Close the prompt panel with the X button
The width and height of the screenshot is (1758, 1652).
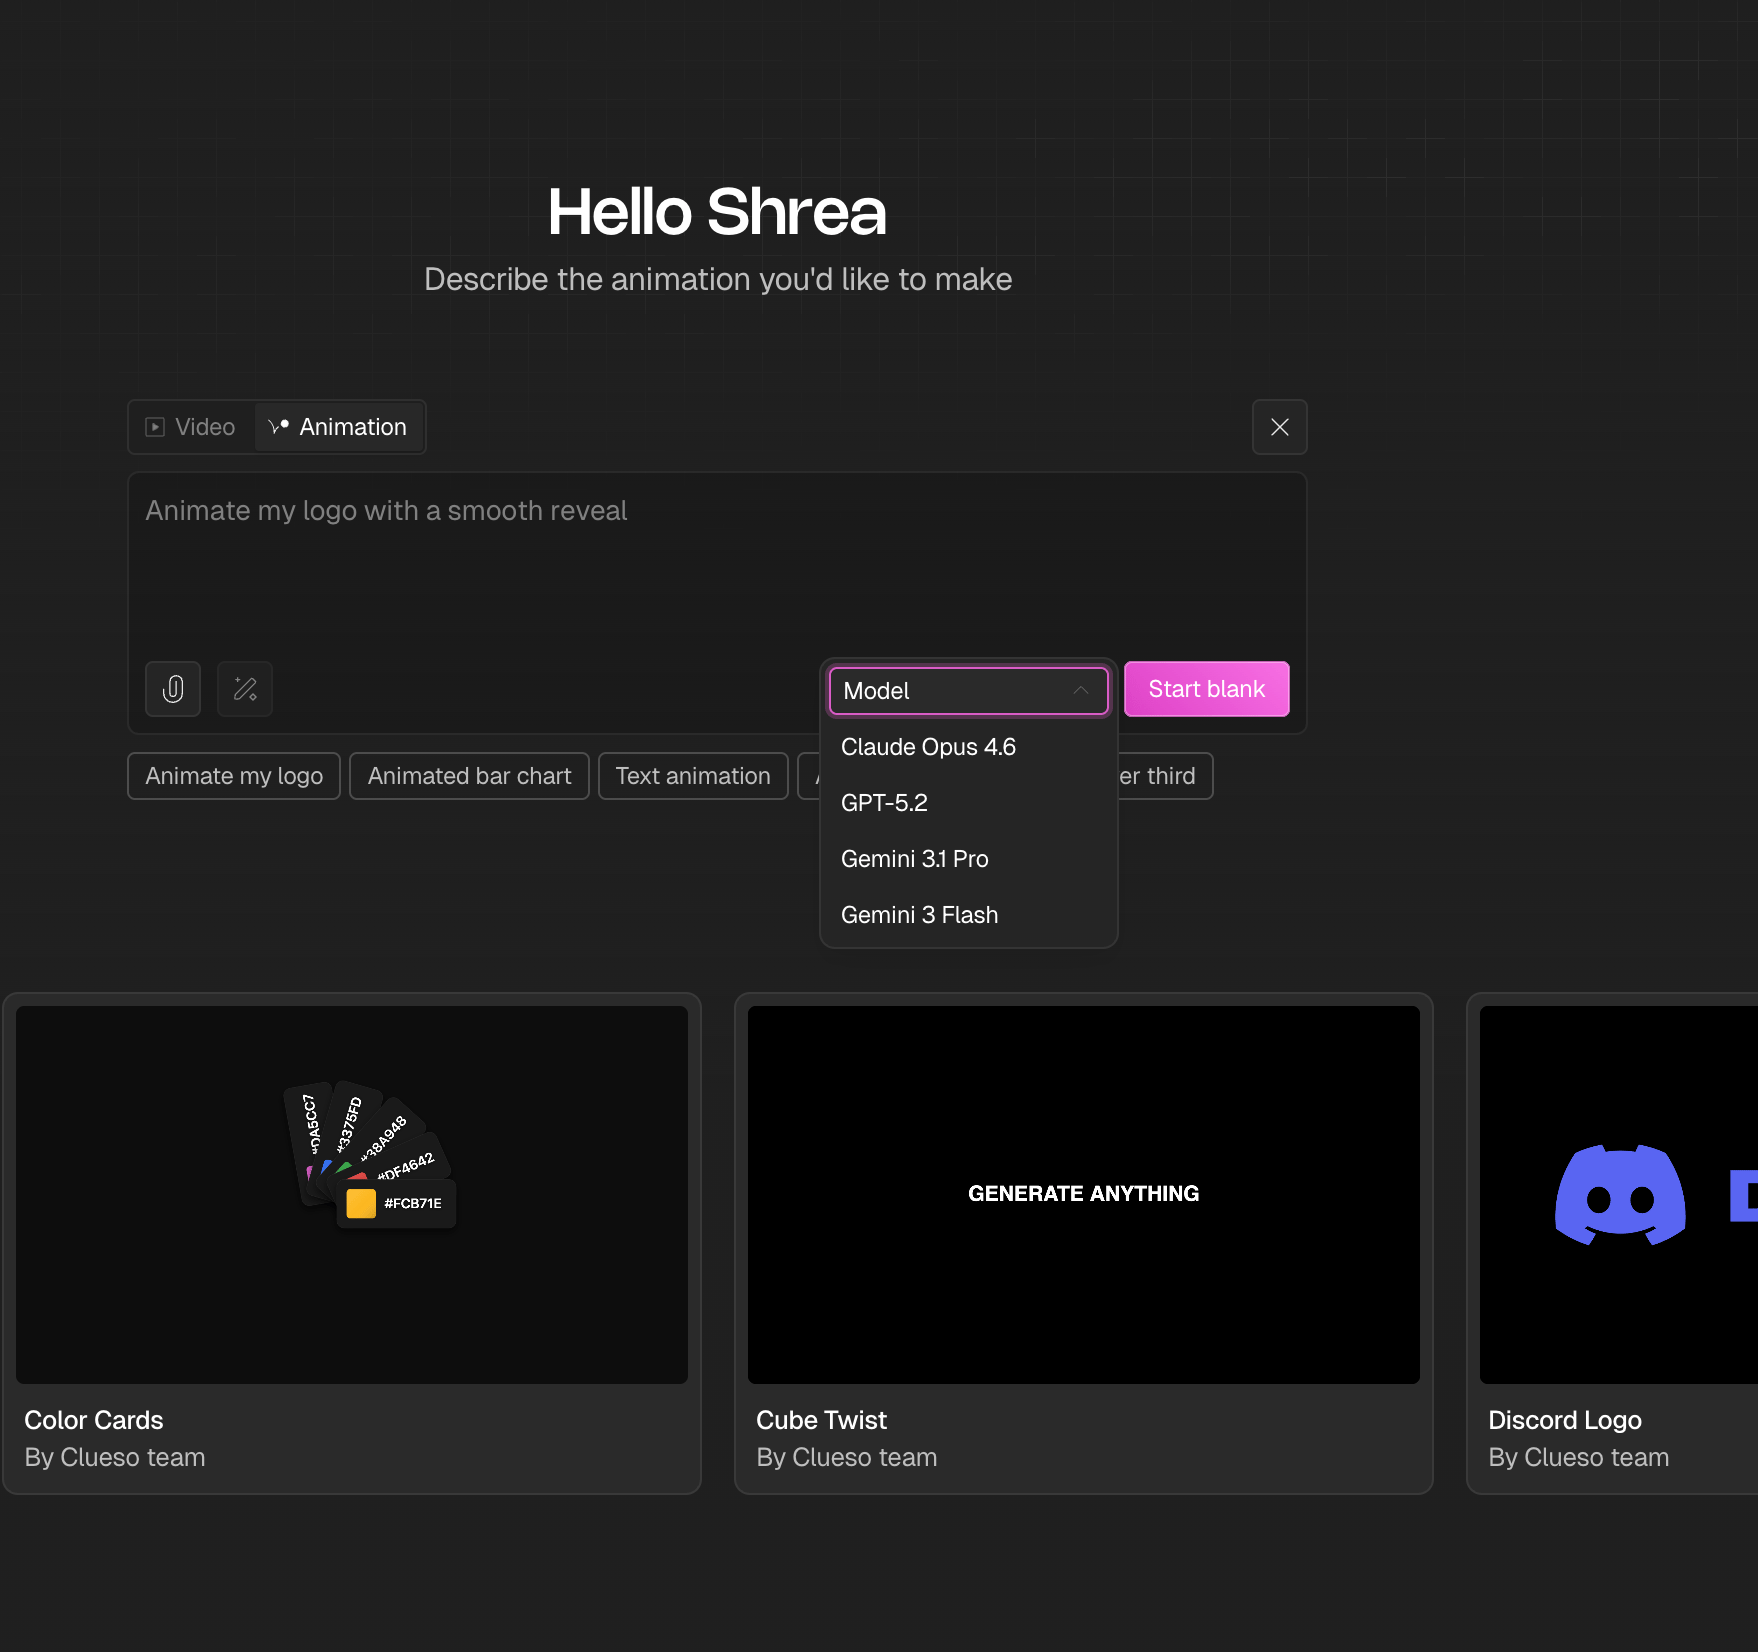(1279, 427)
